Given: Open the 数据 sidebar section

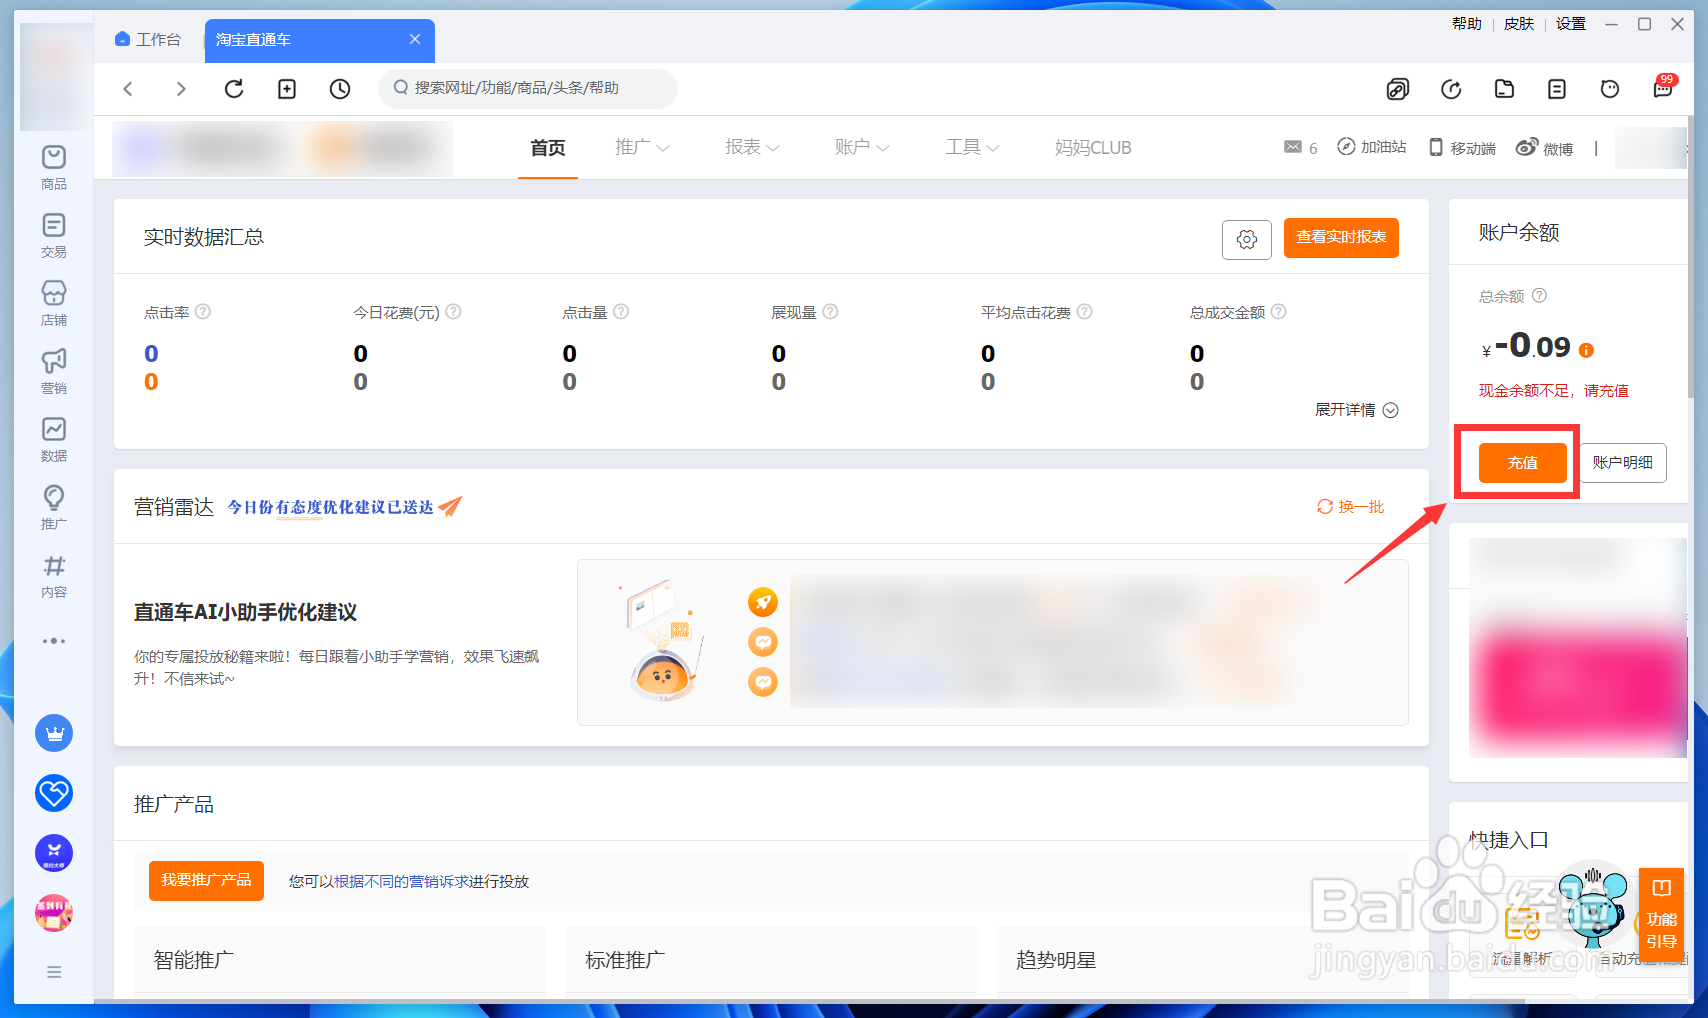Looking at the screenshot, I should click(x=54, y=439).
